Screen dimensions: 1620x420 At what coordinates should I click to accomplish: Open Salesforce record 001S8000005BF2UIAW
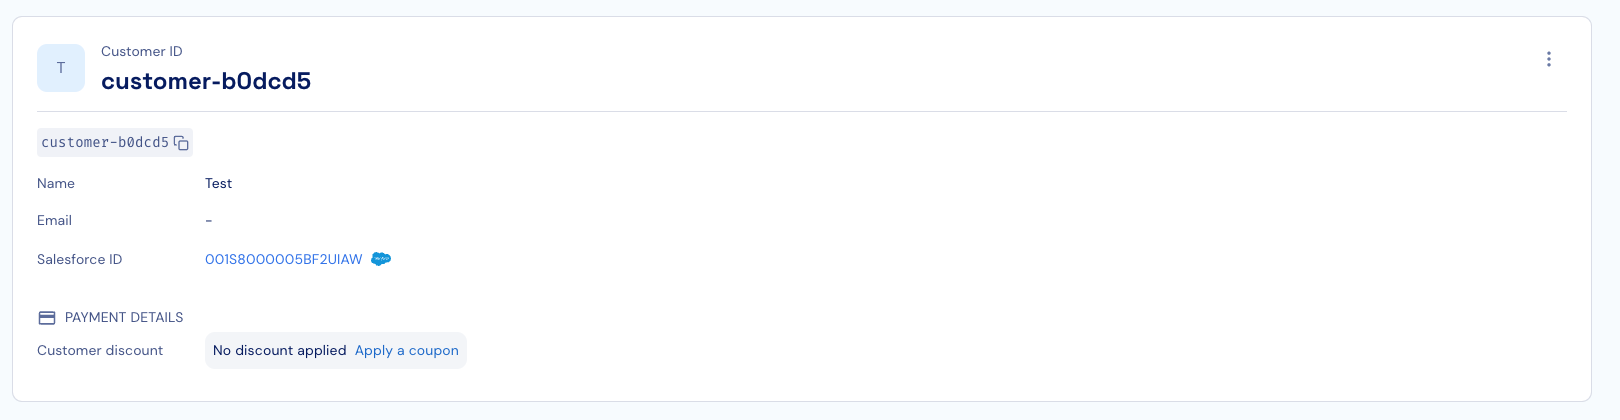pos(284,259)
